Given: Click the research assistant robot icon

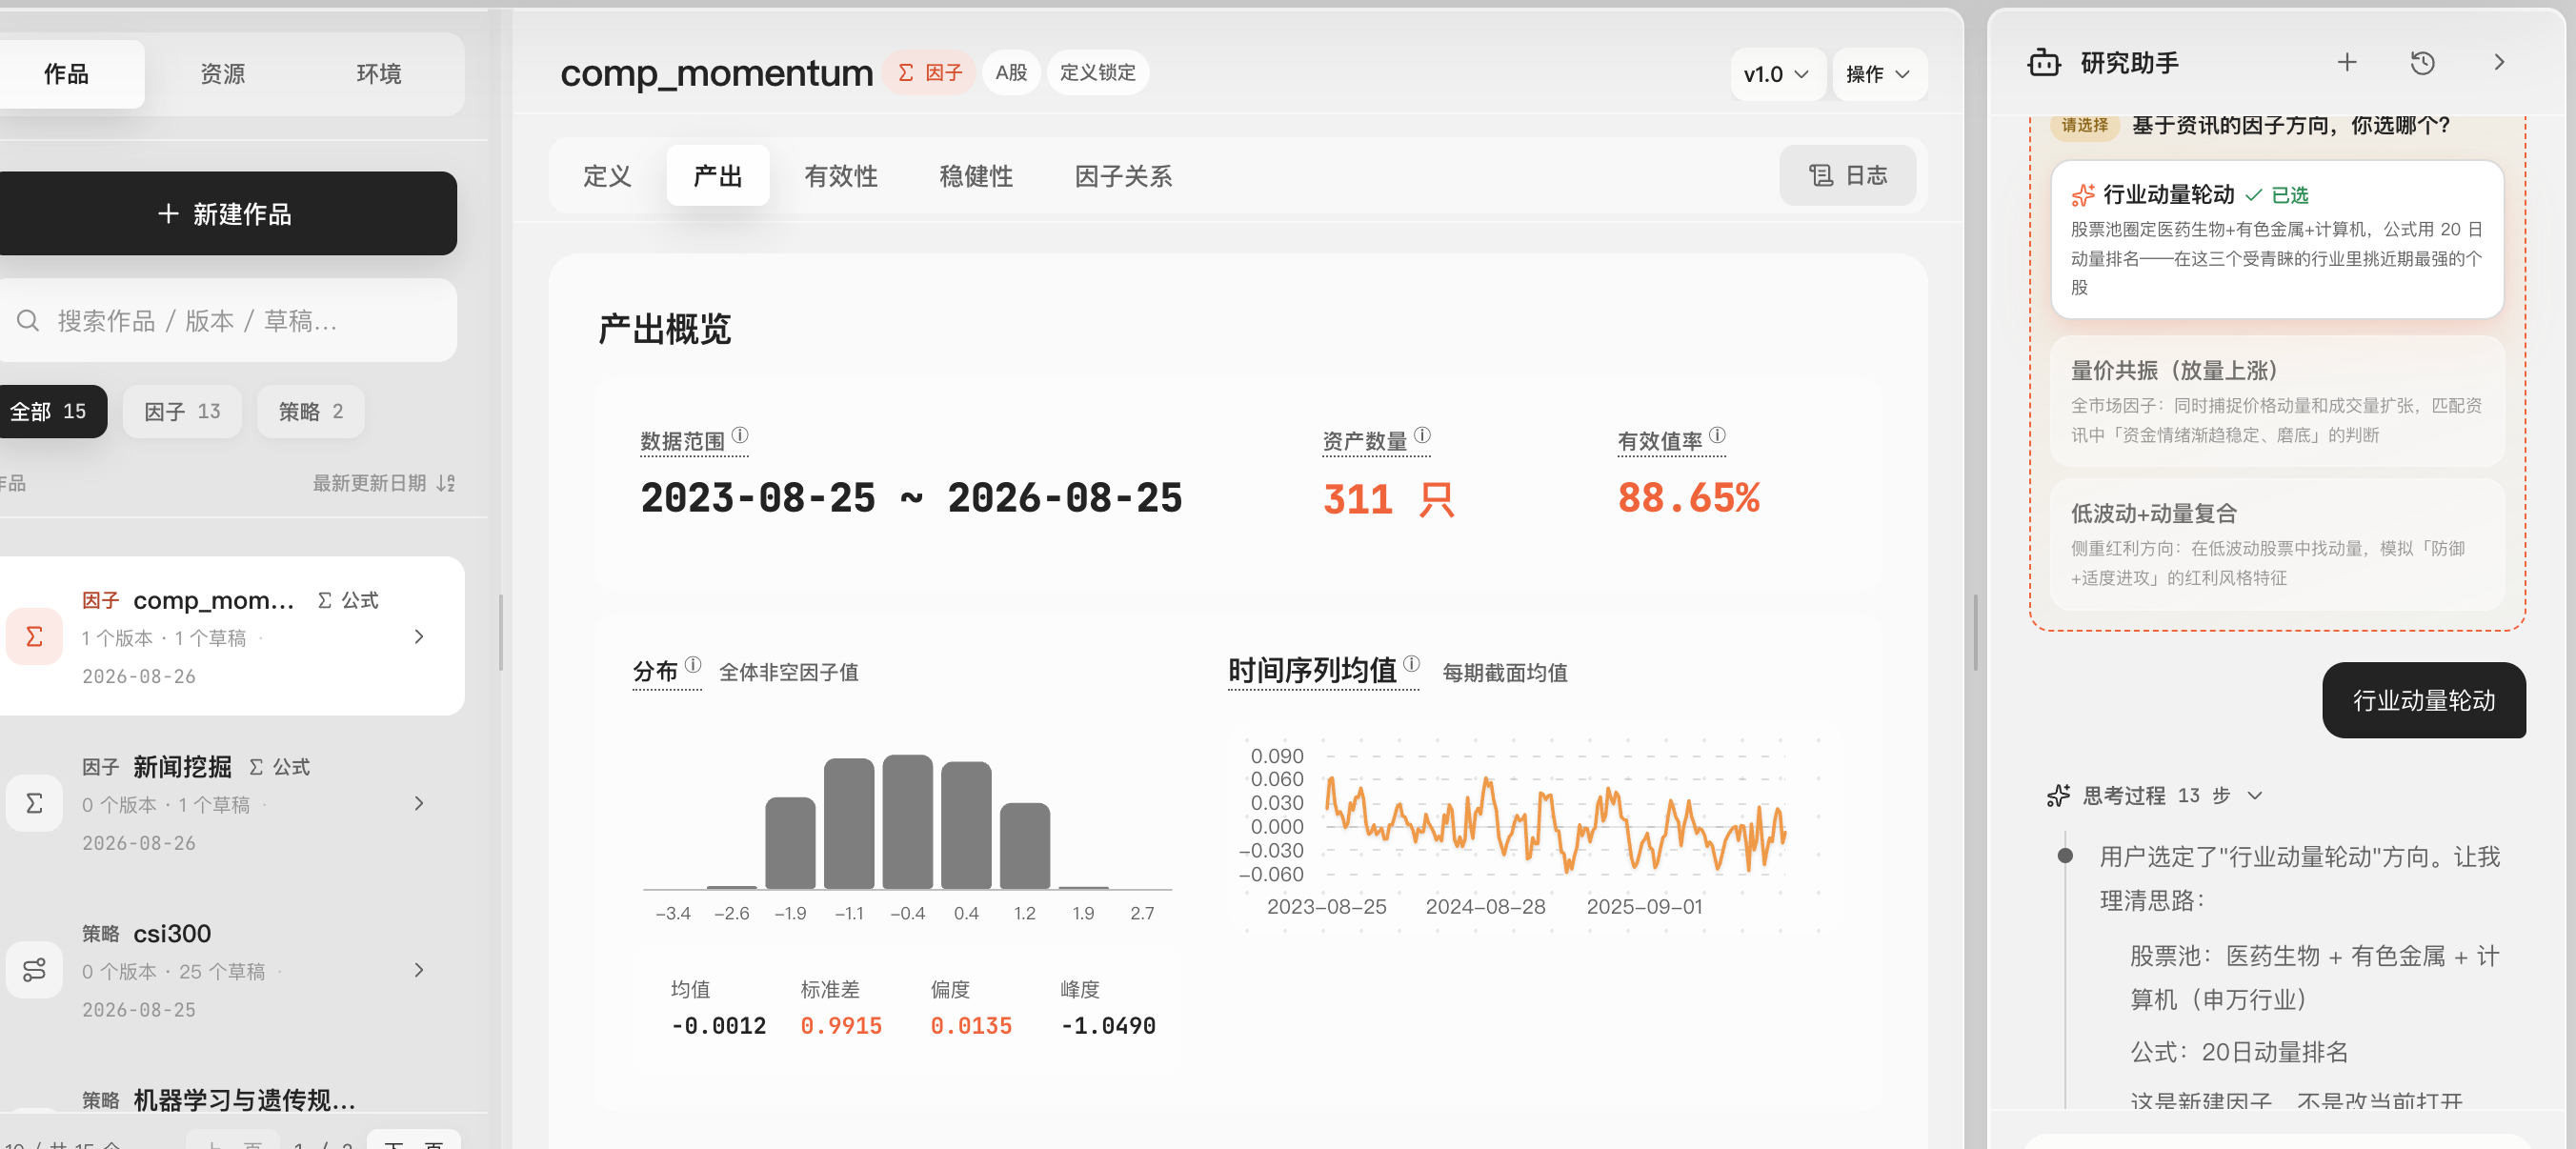Looking at the screenshot, I should [2043, 63].
